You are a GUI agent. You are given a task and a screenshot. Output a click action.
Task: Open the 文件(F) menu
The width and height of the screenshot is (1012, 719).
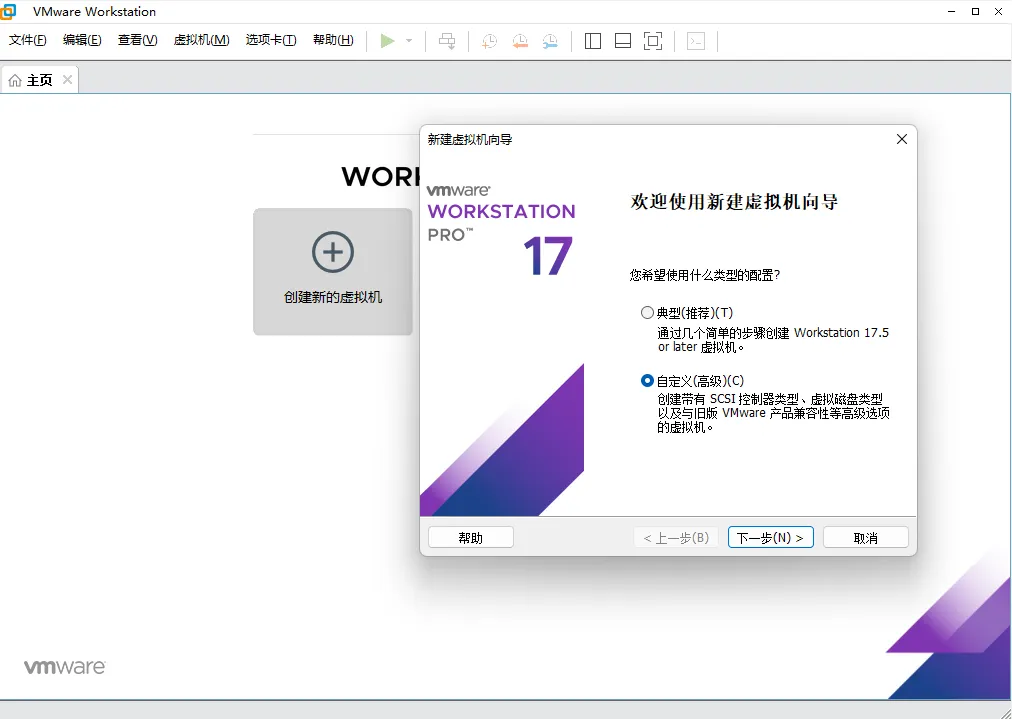(27, 40)
